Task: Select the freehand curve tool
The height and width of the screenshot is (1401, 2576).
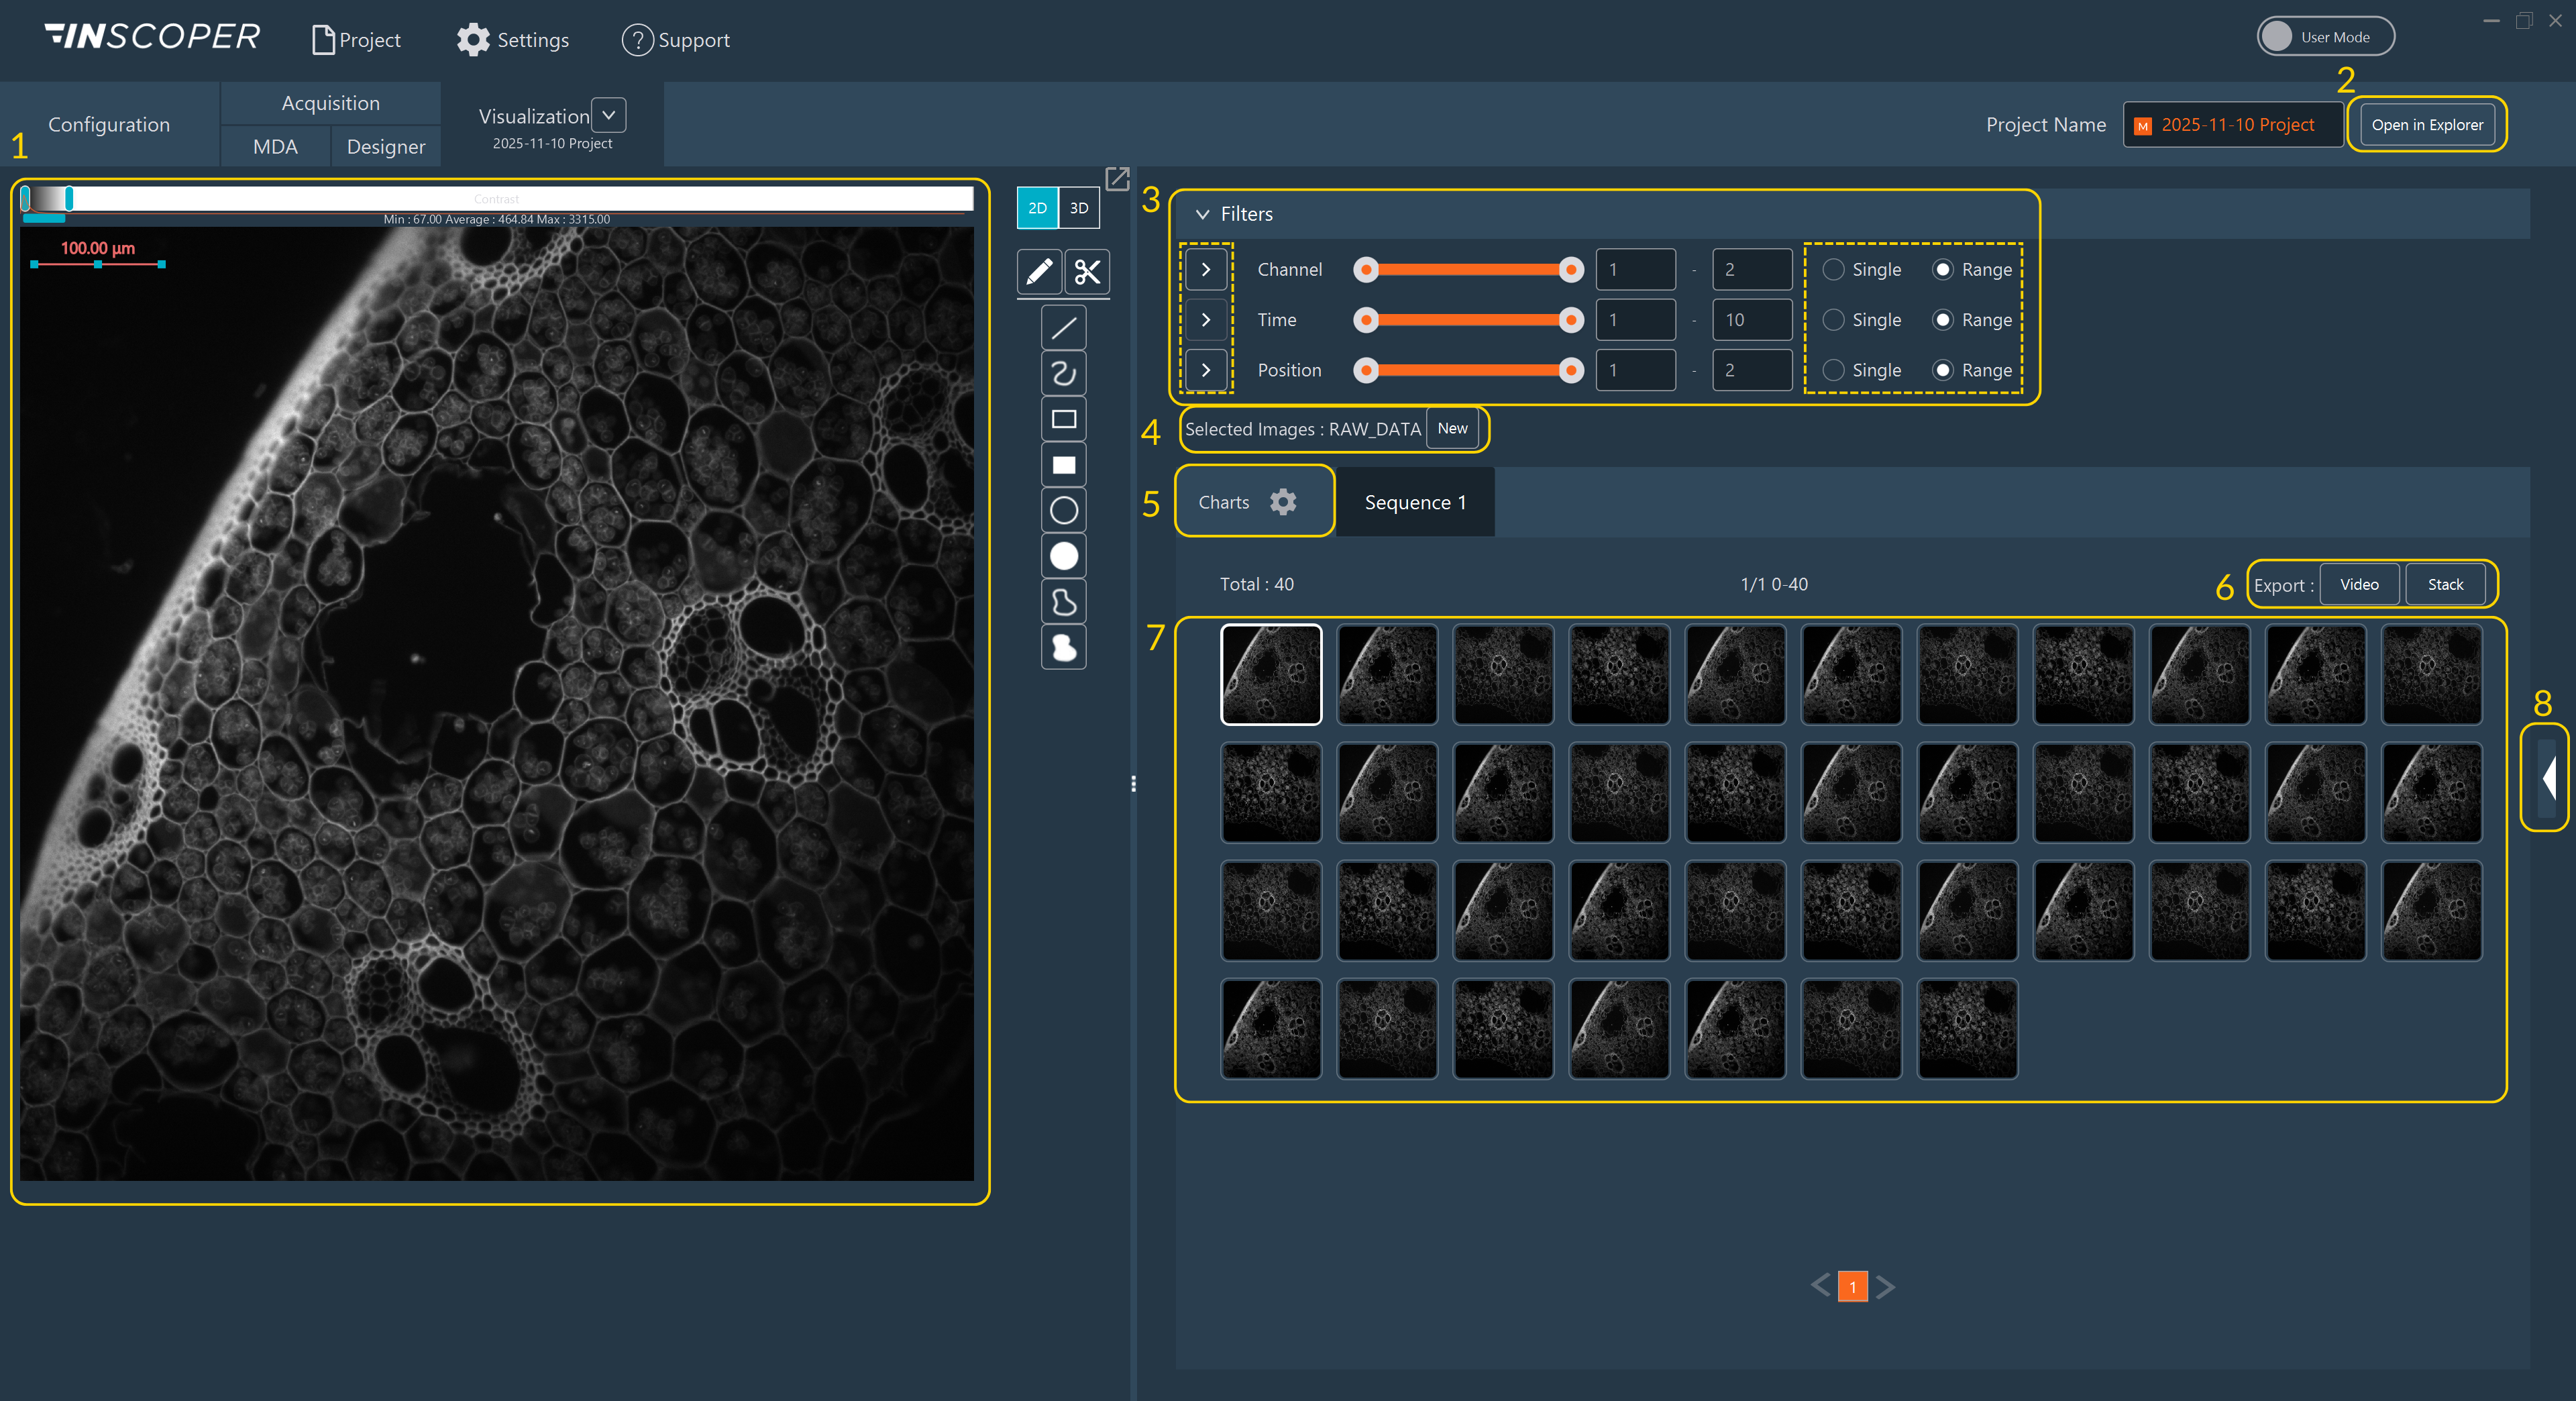Action: [1063, 373]
